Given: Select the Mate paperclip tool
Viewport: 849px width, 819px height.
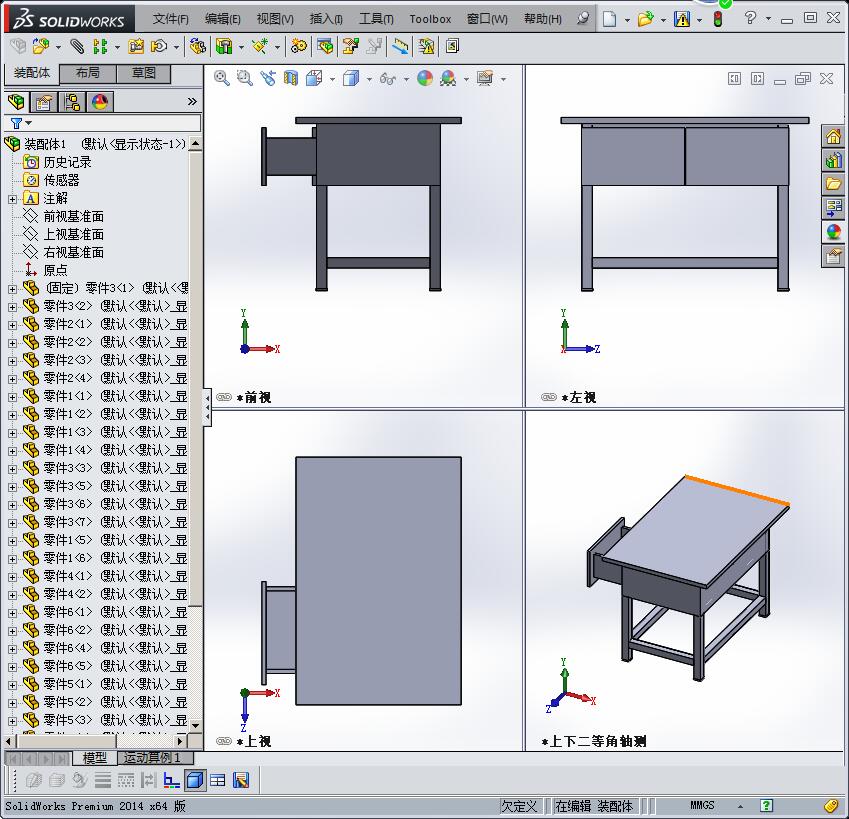Looking at the screenshot, I should point(77,47).
